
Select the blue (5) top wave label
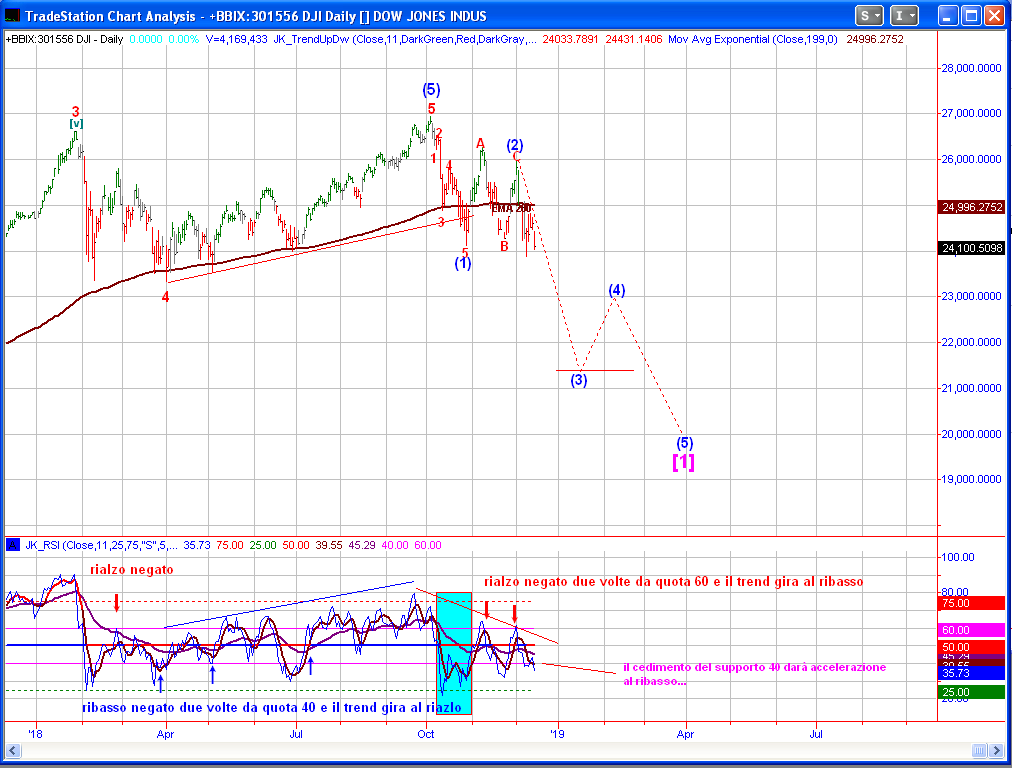tap(431, 89)
